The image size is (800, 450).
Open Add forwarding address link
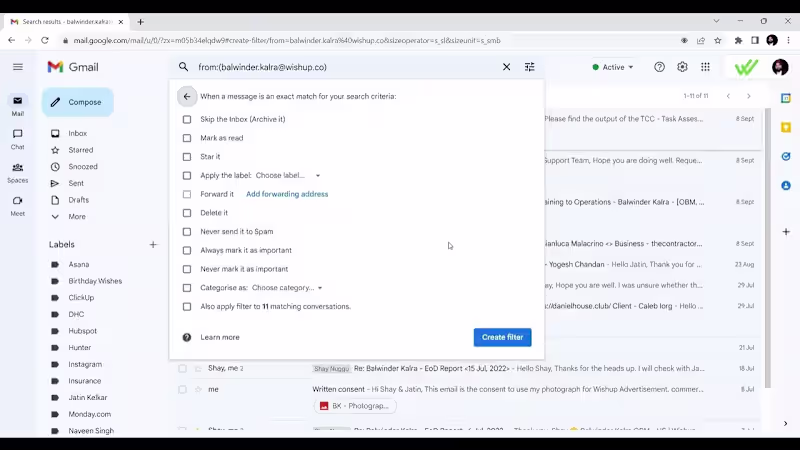[x=287, y=194]
